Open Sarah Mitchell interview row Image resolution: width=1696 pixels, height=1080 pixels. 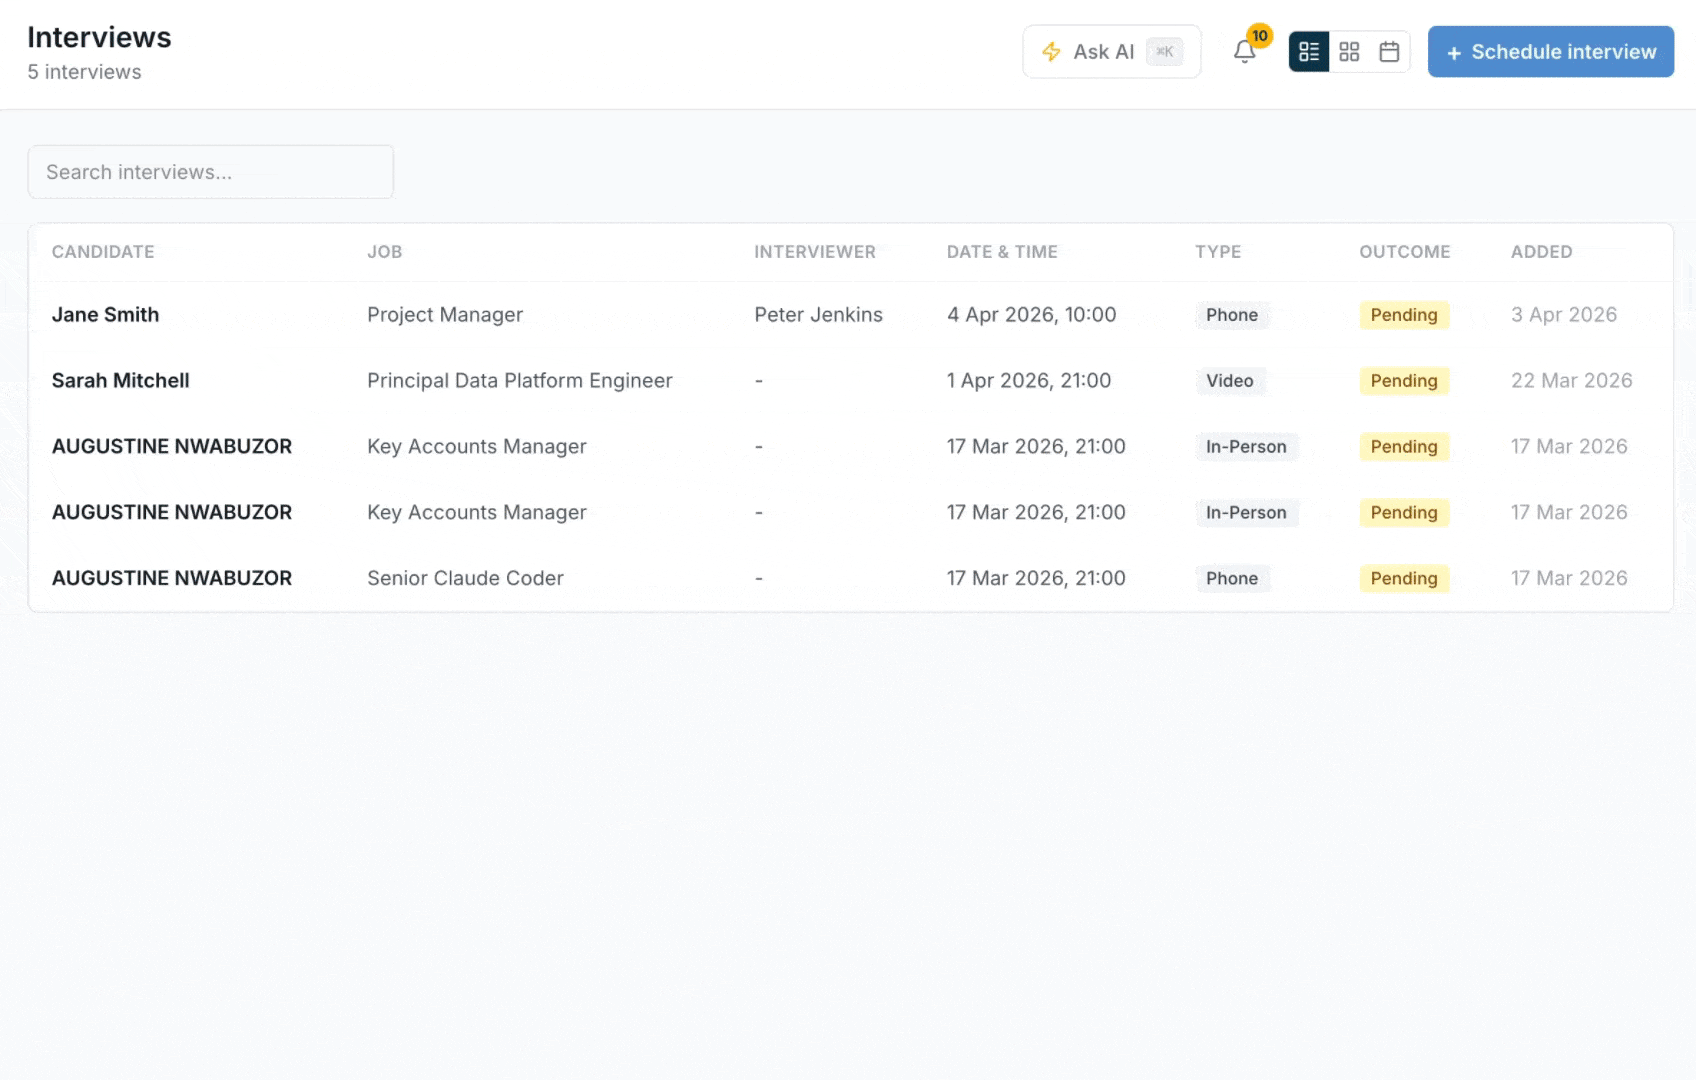click(120, 381)
